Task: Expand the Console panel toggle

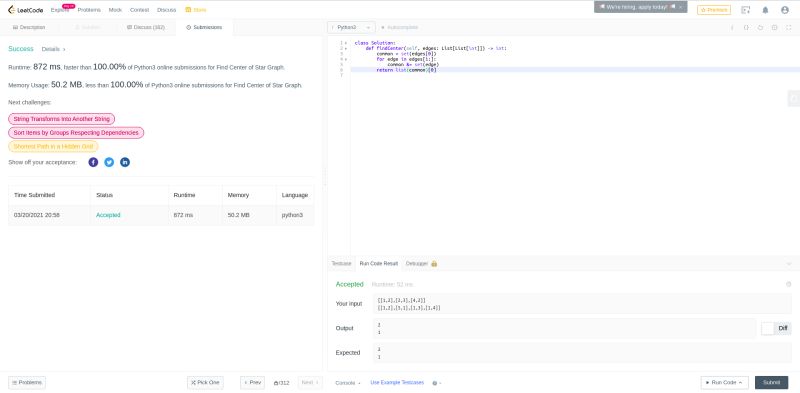Action: pos(348,383)
